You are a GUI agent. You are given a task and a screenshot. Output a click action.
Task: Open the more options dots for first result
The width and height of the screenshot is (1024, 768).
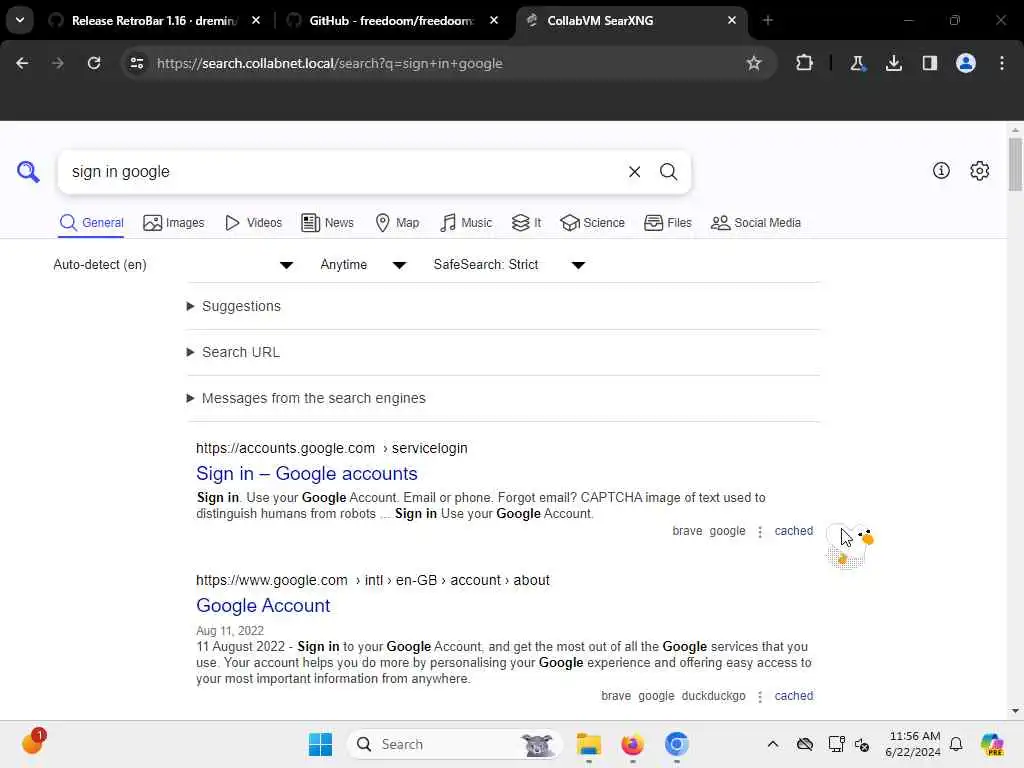point(760,532)
